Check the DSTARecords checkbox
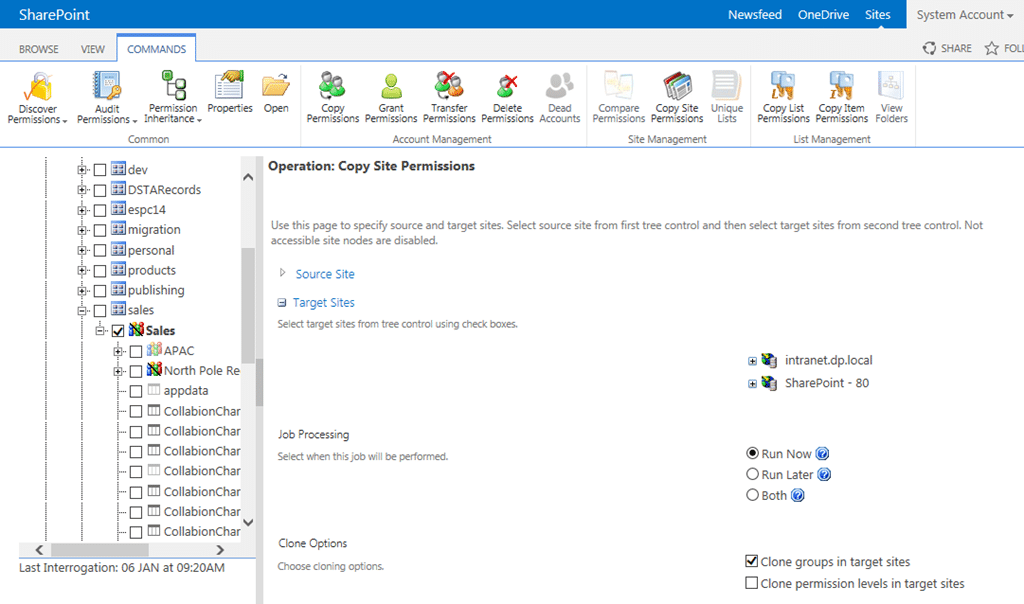The image size is (1024, 604). tap(100, 190)
